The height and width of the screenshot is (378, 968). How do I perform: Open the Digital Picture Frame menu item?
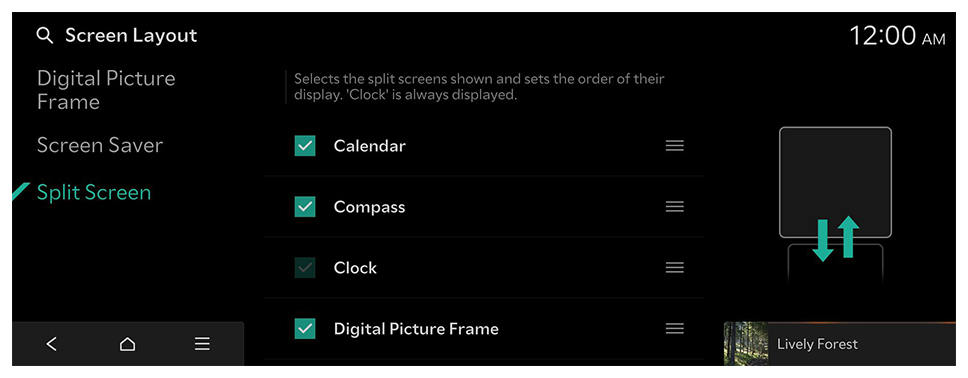pos(106,90)
